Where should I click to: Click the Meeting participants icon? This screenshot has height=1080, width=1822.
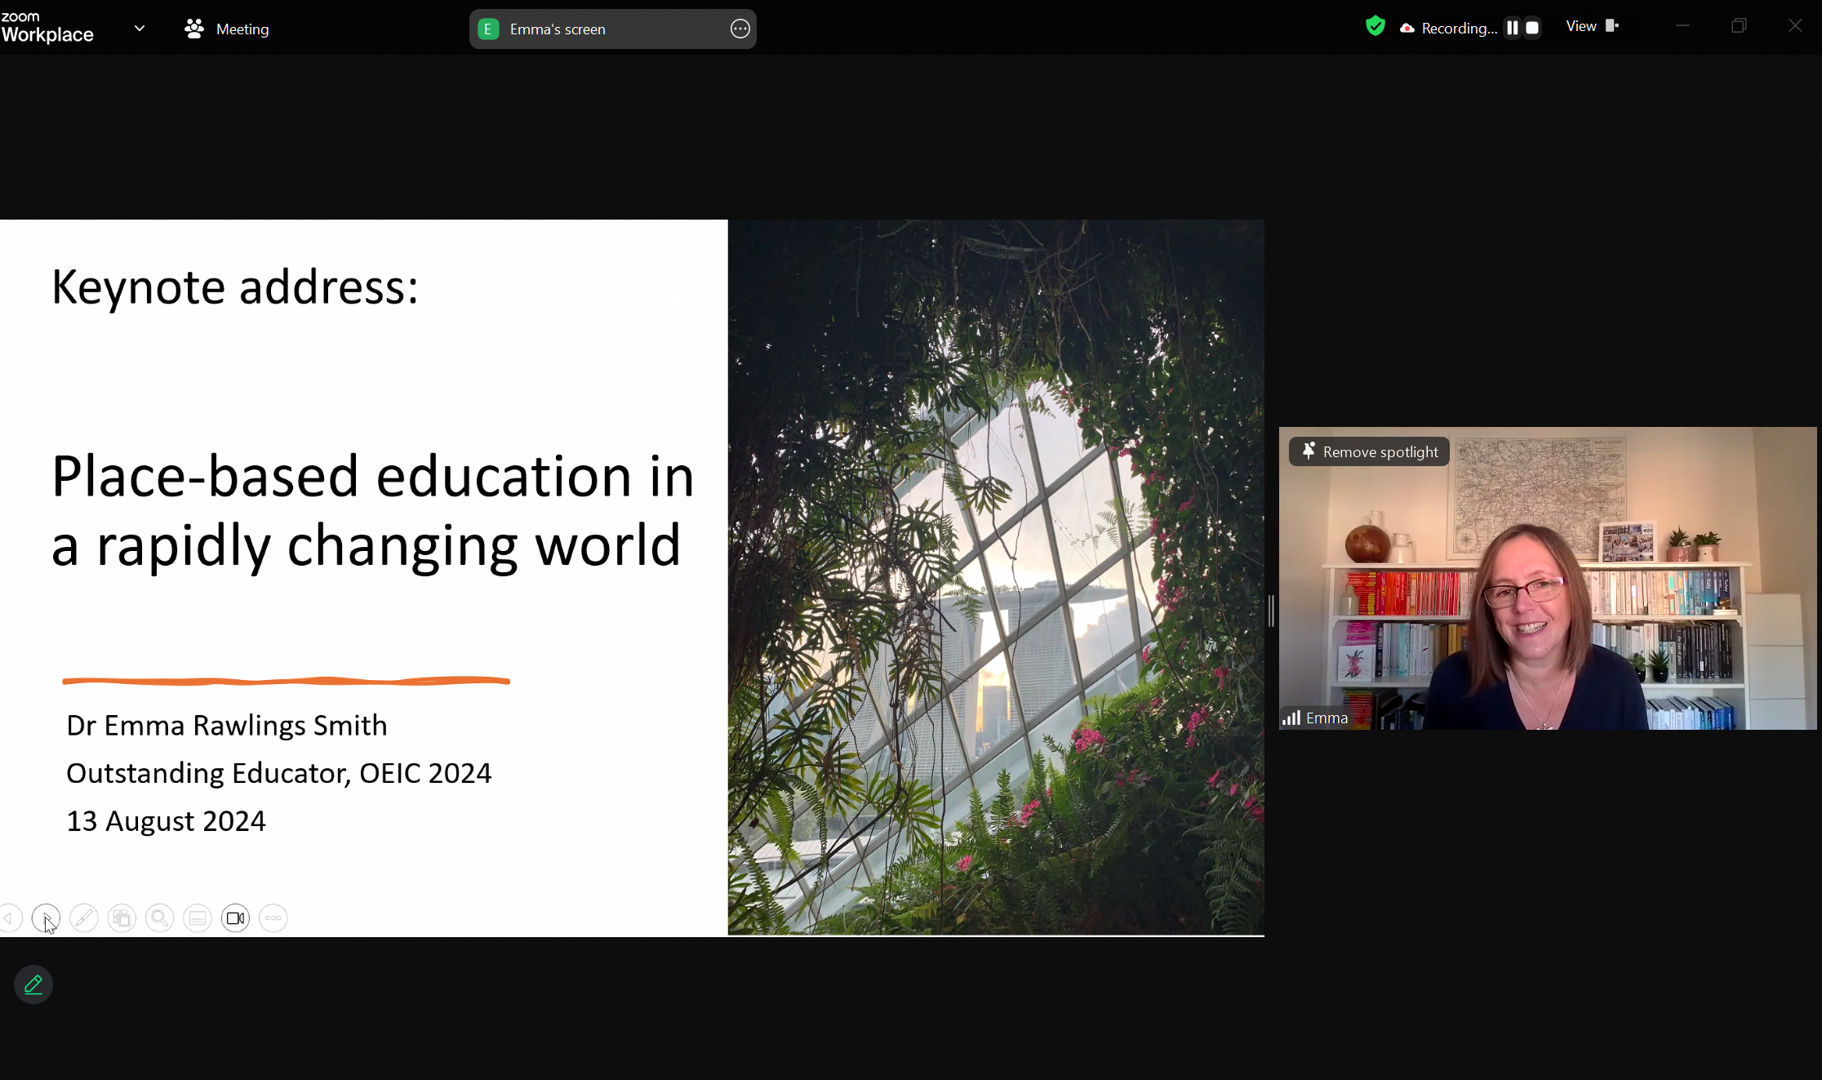pyautogui.click(x=194, y=29)
